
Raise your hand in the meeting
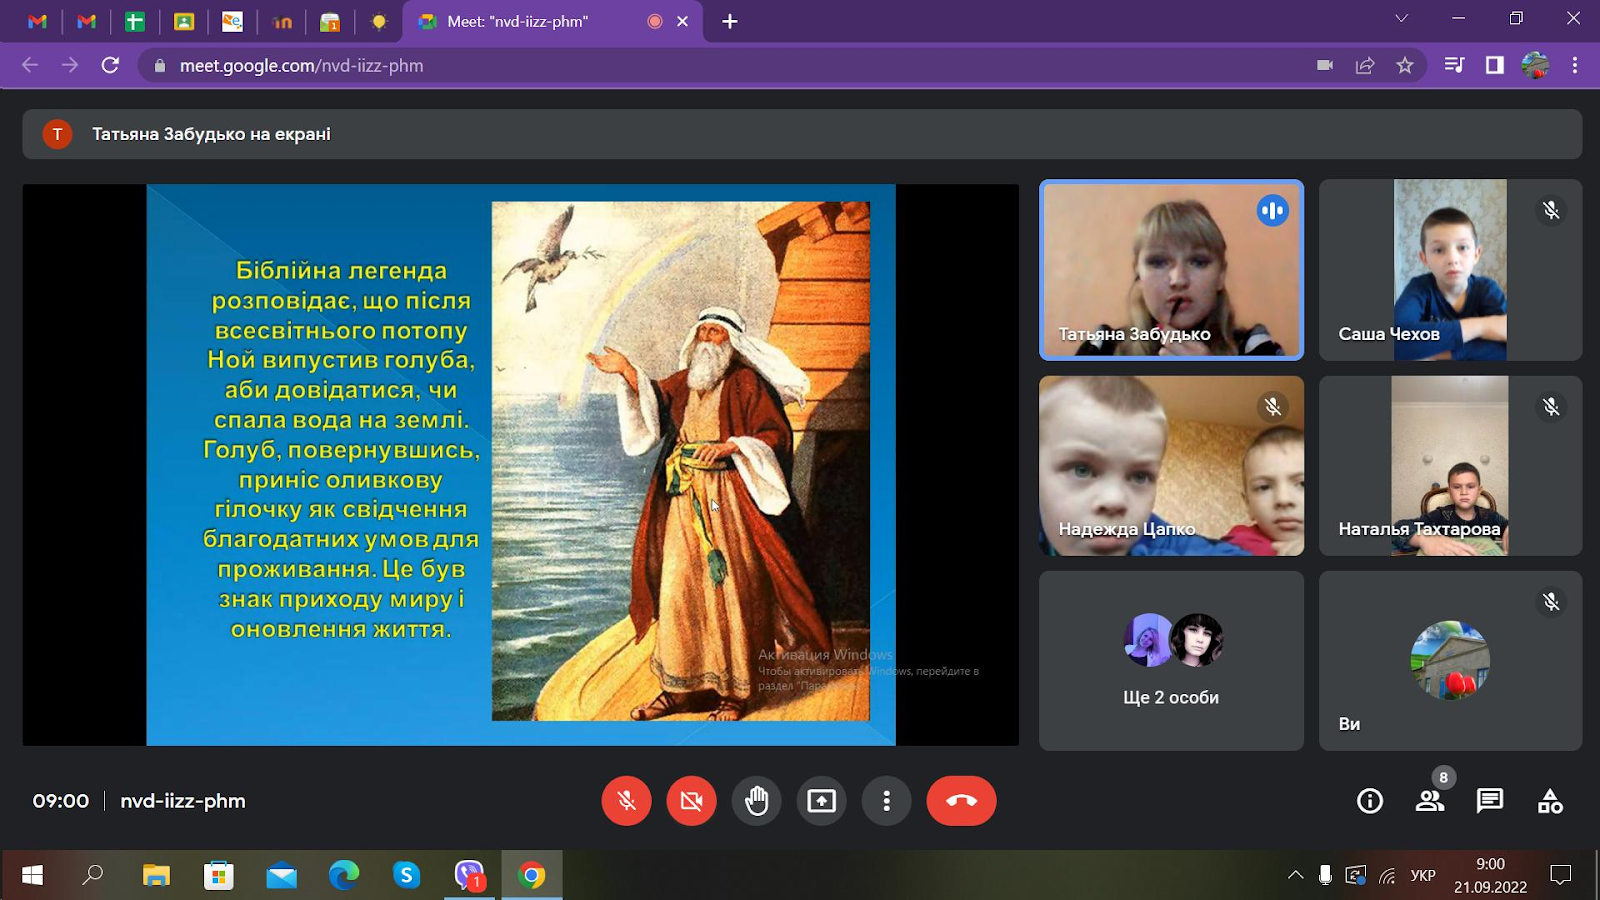click(x=756, y=801)
